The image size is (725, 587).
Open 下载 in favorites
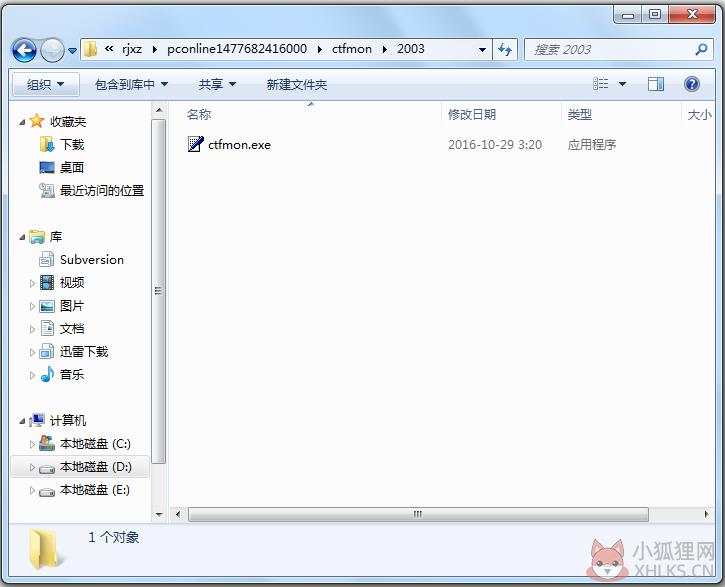[x=72, y=145]
